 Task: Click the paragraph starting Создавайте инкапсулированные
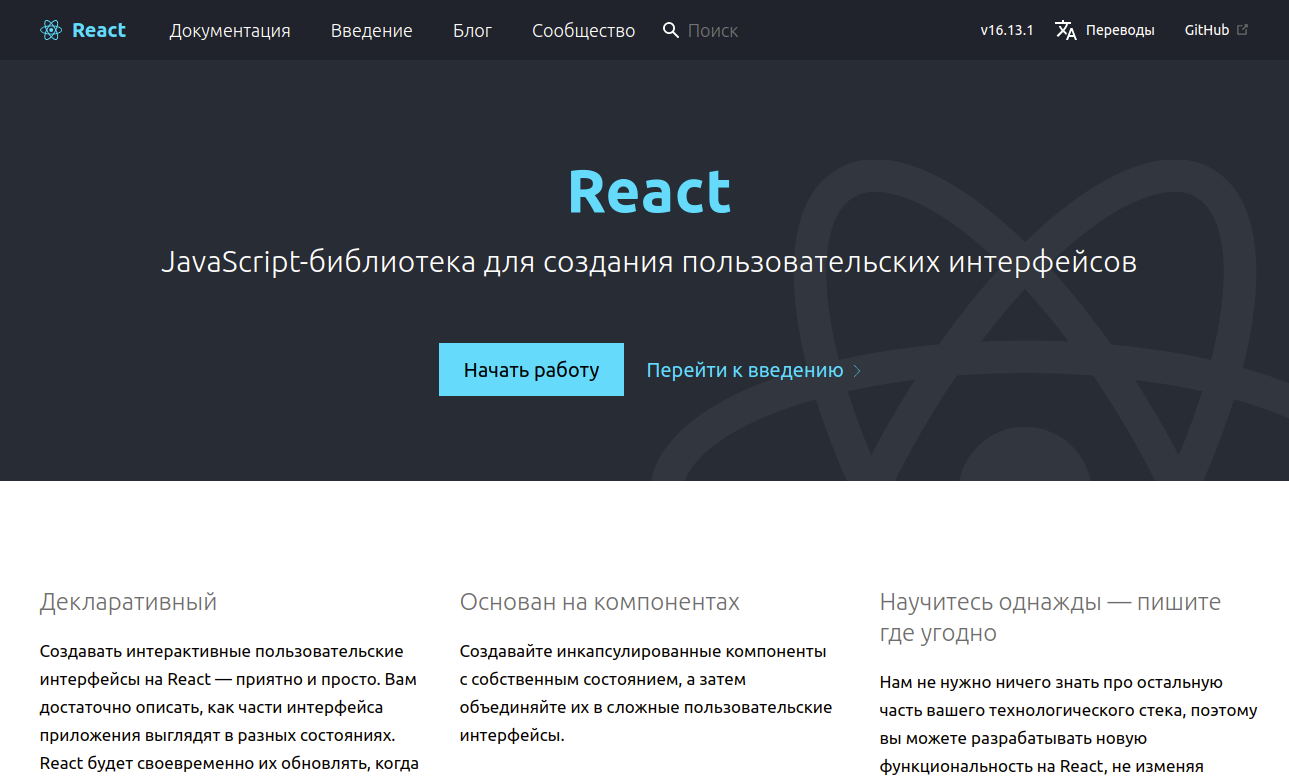pos(646,693)
